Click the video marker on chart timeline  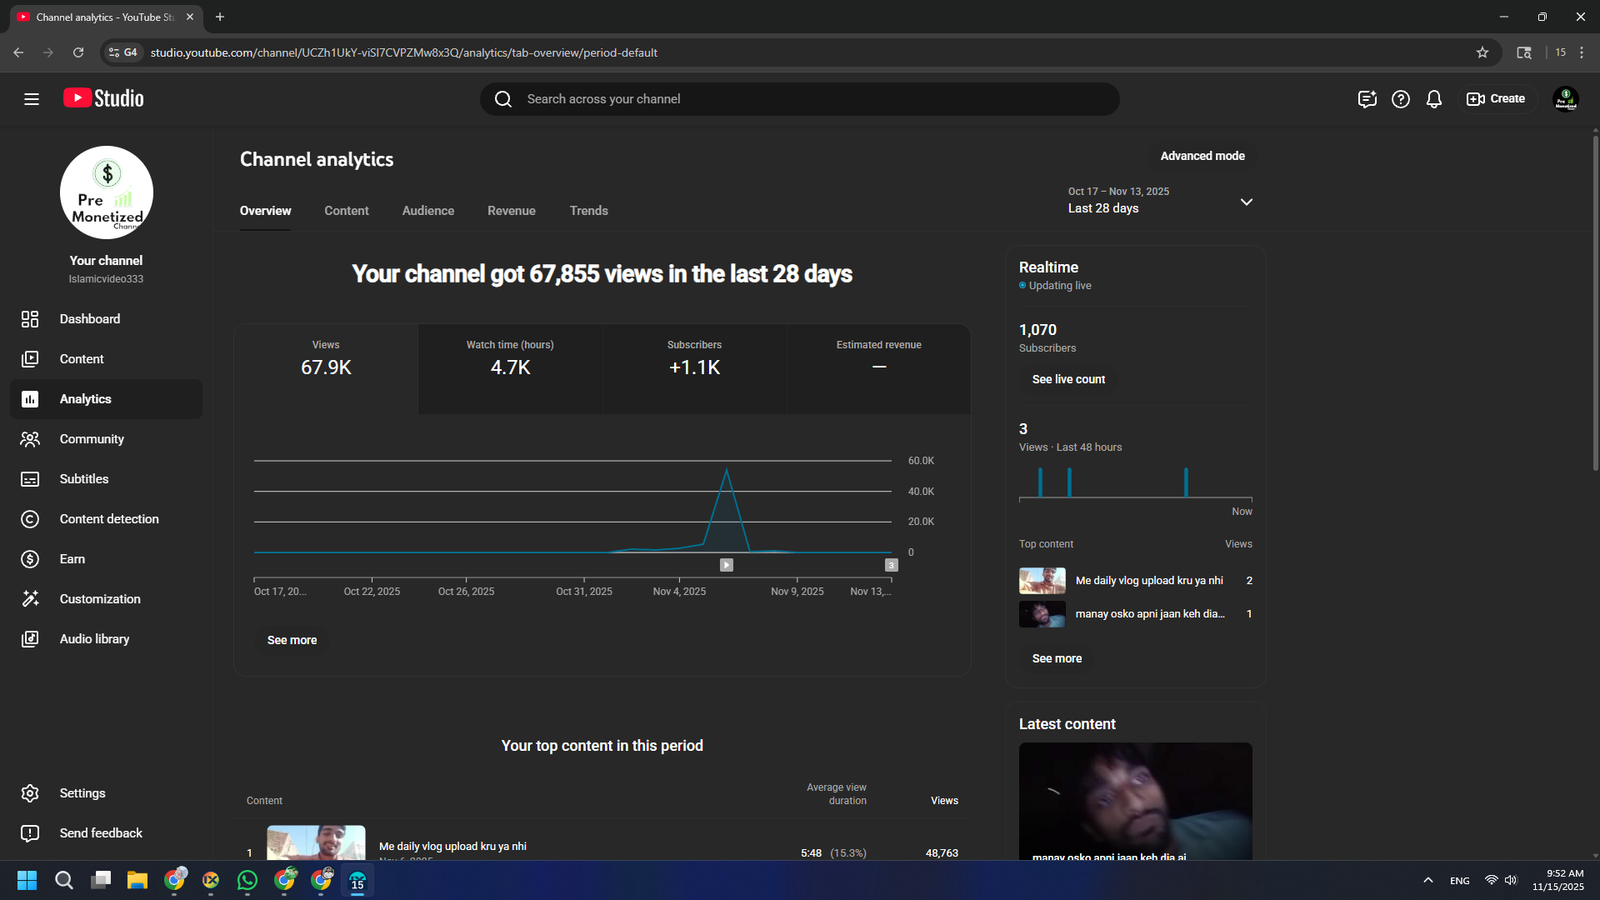click(x=727, y=565)
